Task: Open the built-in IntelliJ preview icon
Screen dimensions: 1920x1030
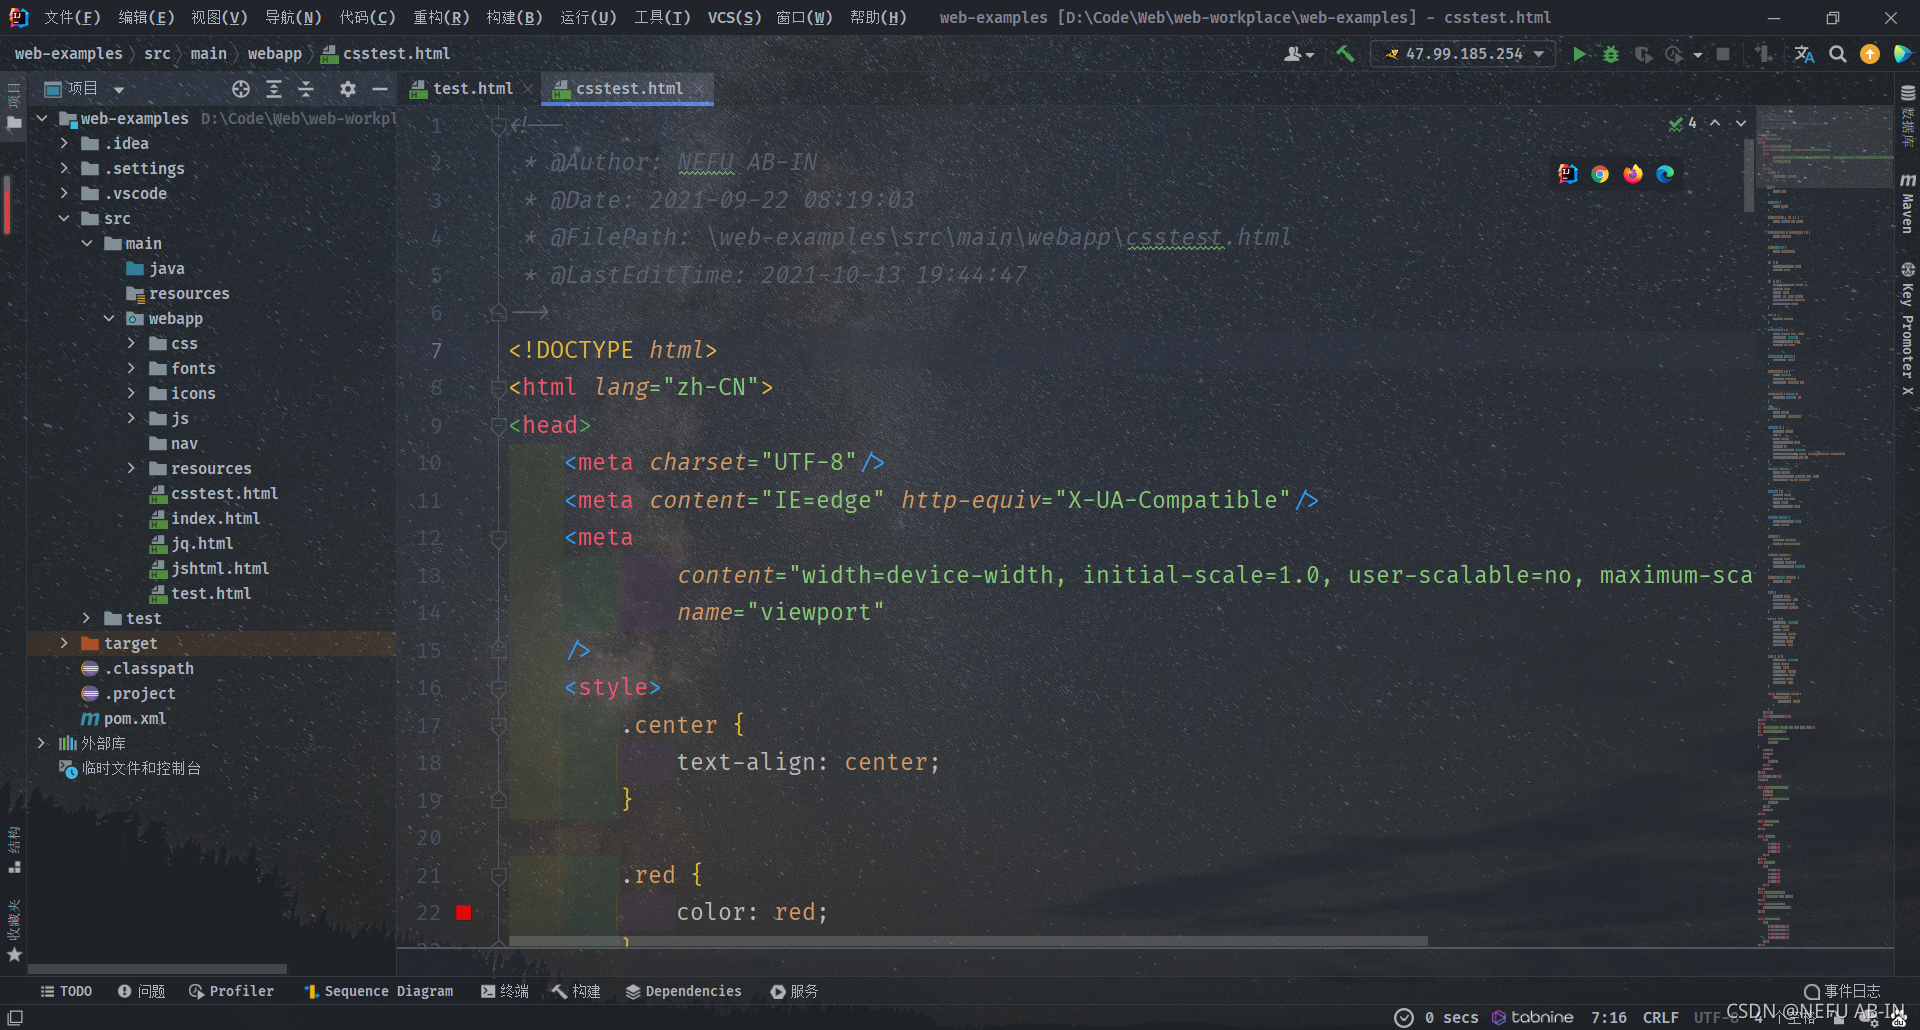Action: coord(1568,174)
